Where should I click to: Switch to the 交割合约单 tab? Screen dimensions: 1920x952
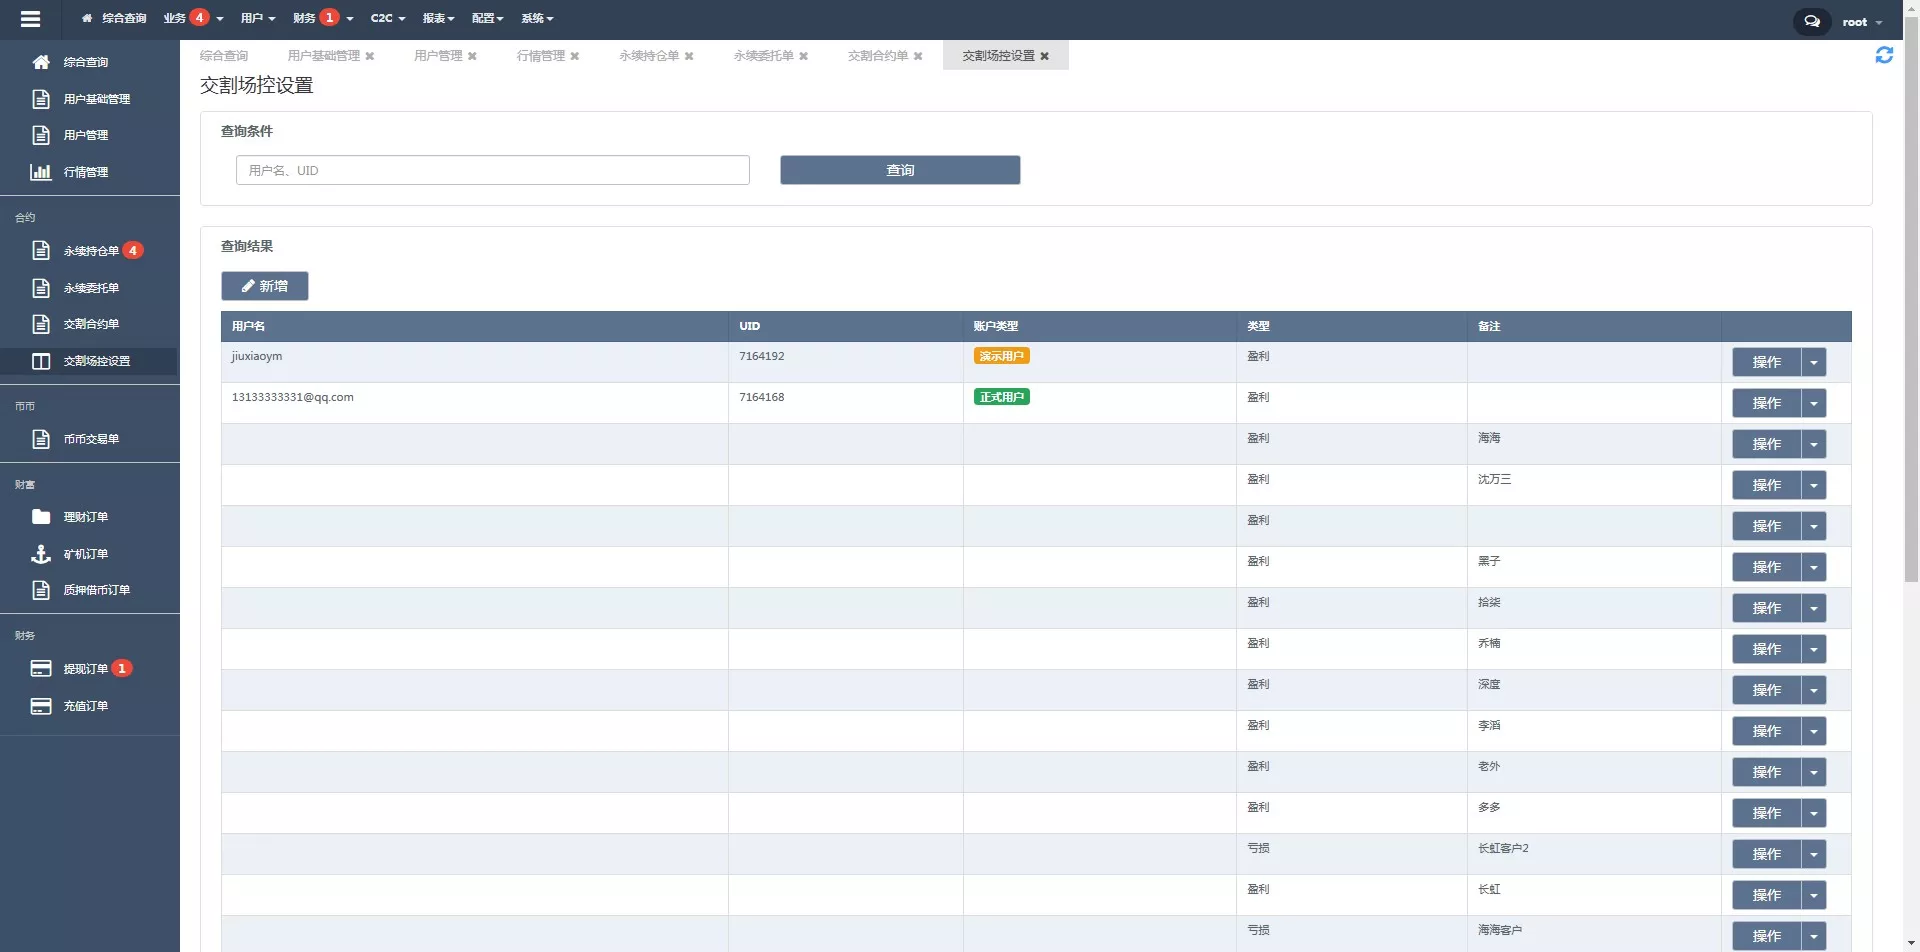tap(877, 56)
